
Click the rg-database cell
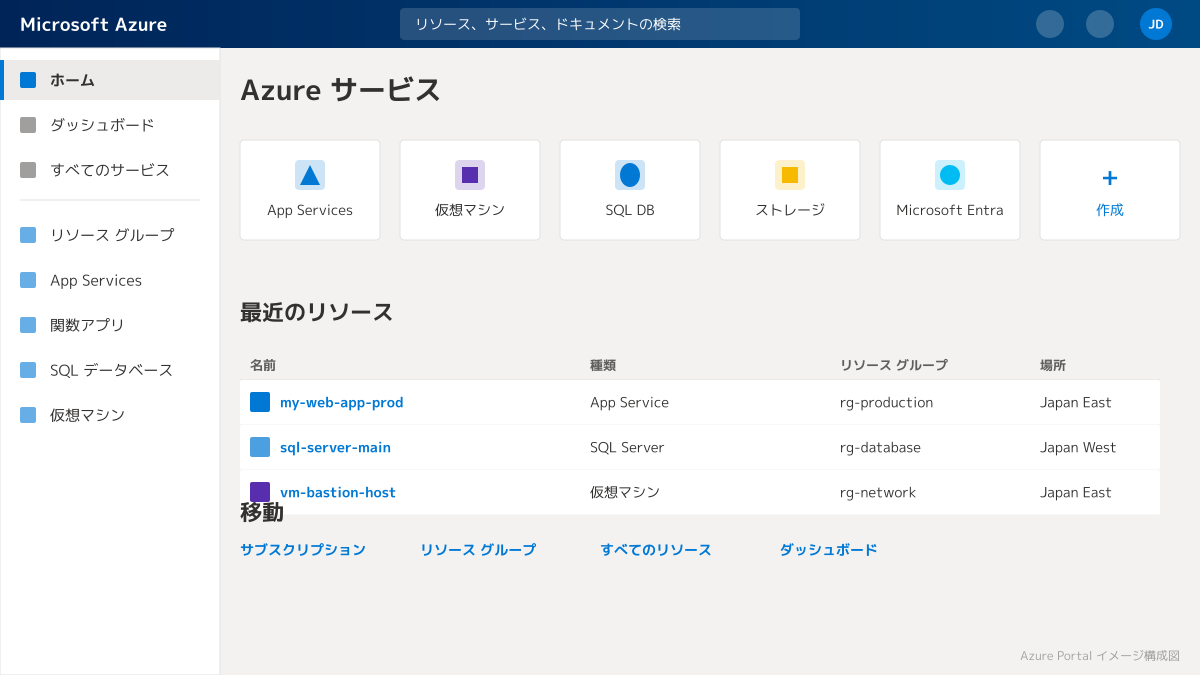881,447
